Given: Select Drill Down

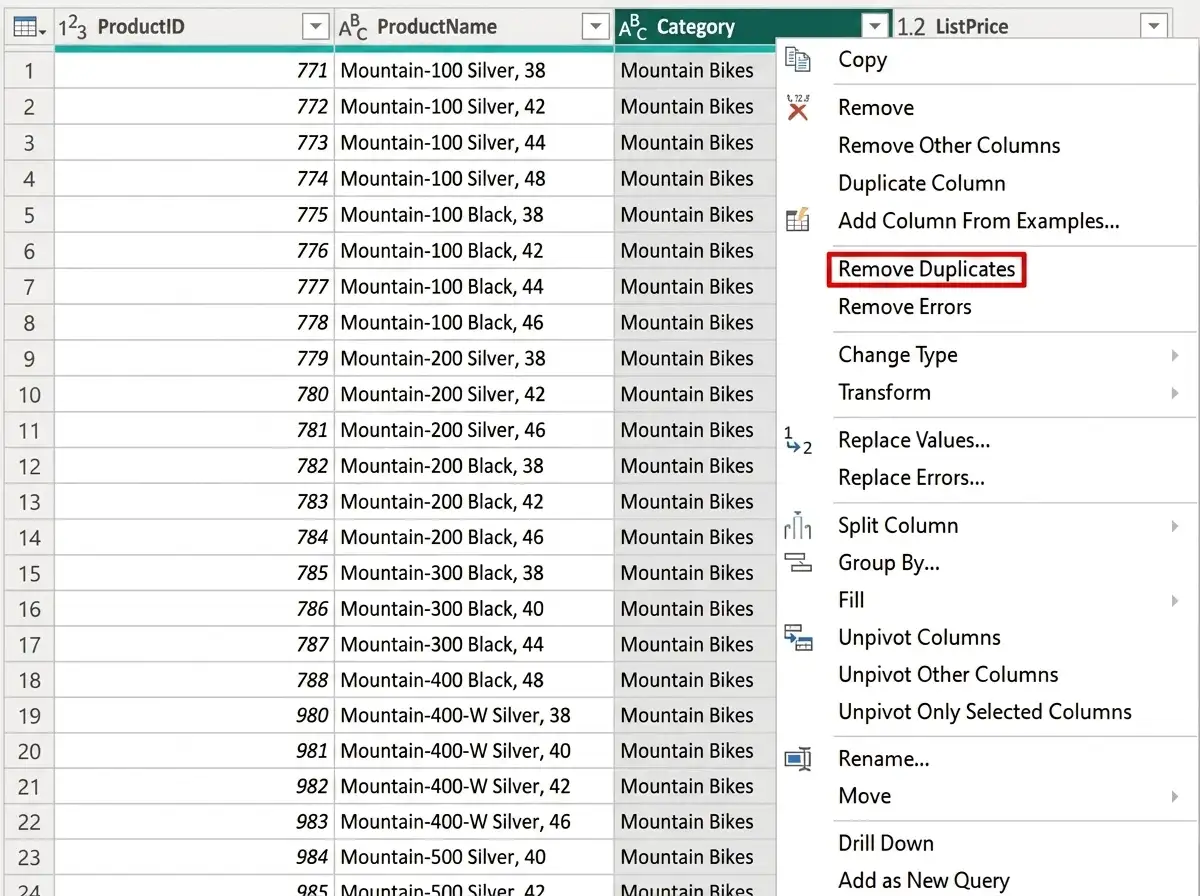Looking at the screenshot, I should click(x=886, y=844).
